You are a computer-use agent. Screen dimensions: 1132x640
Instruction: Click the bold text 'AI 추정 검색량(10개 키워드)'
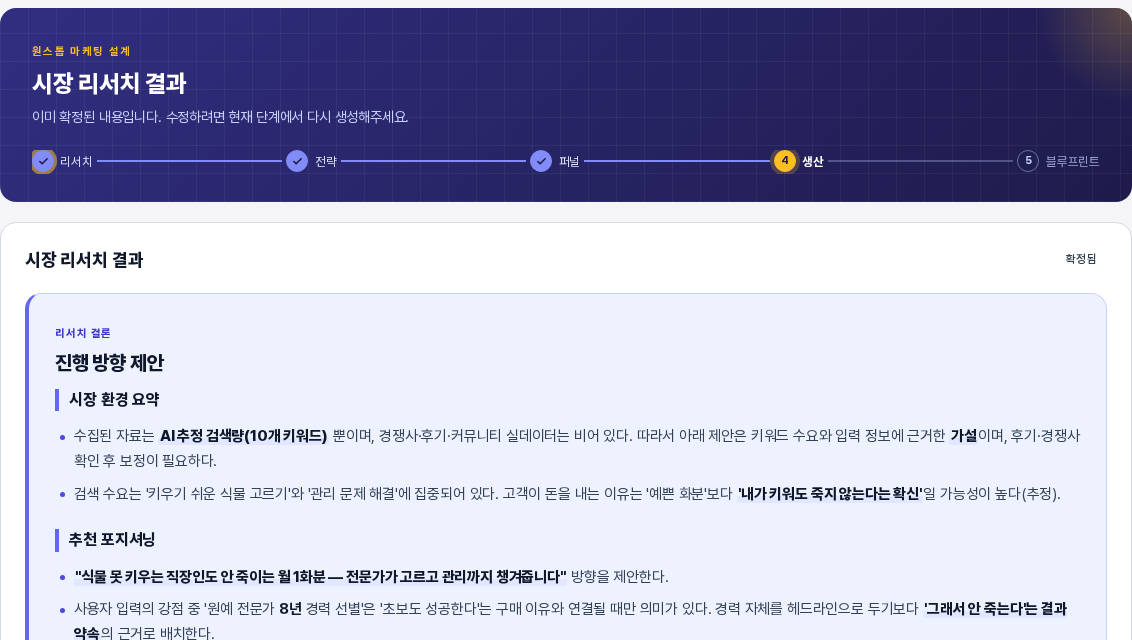243,436
